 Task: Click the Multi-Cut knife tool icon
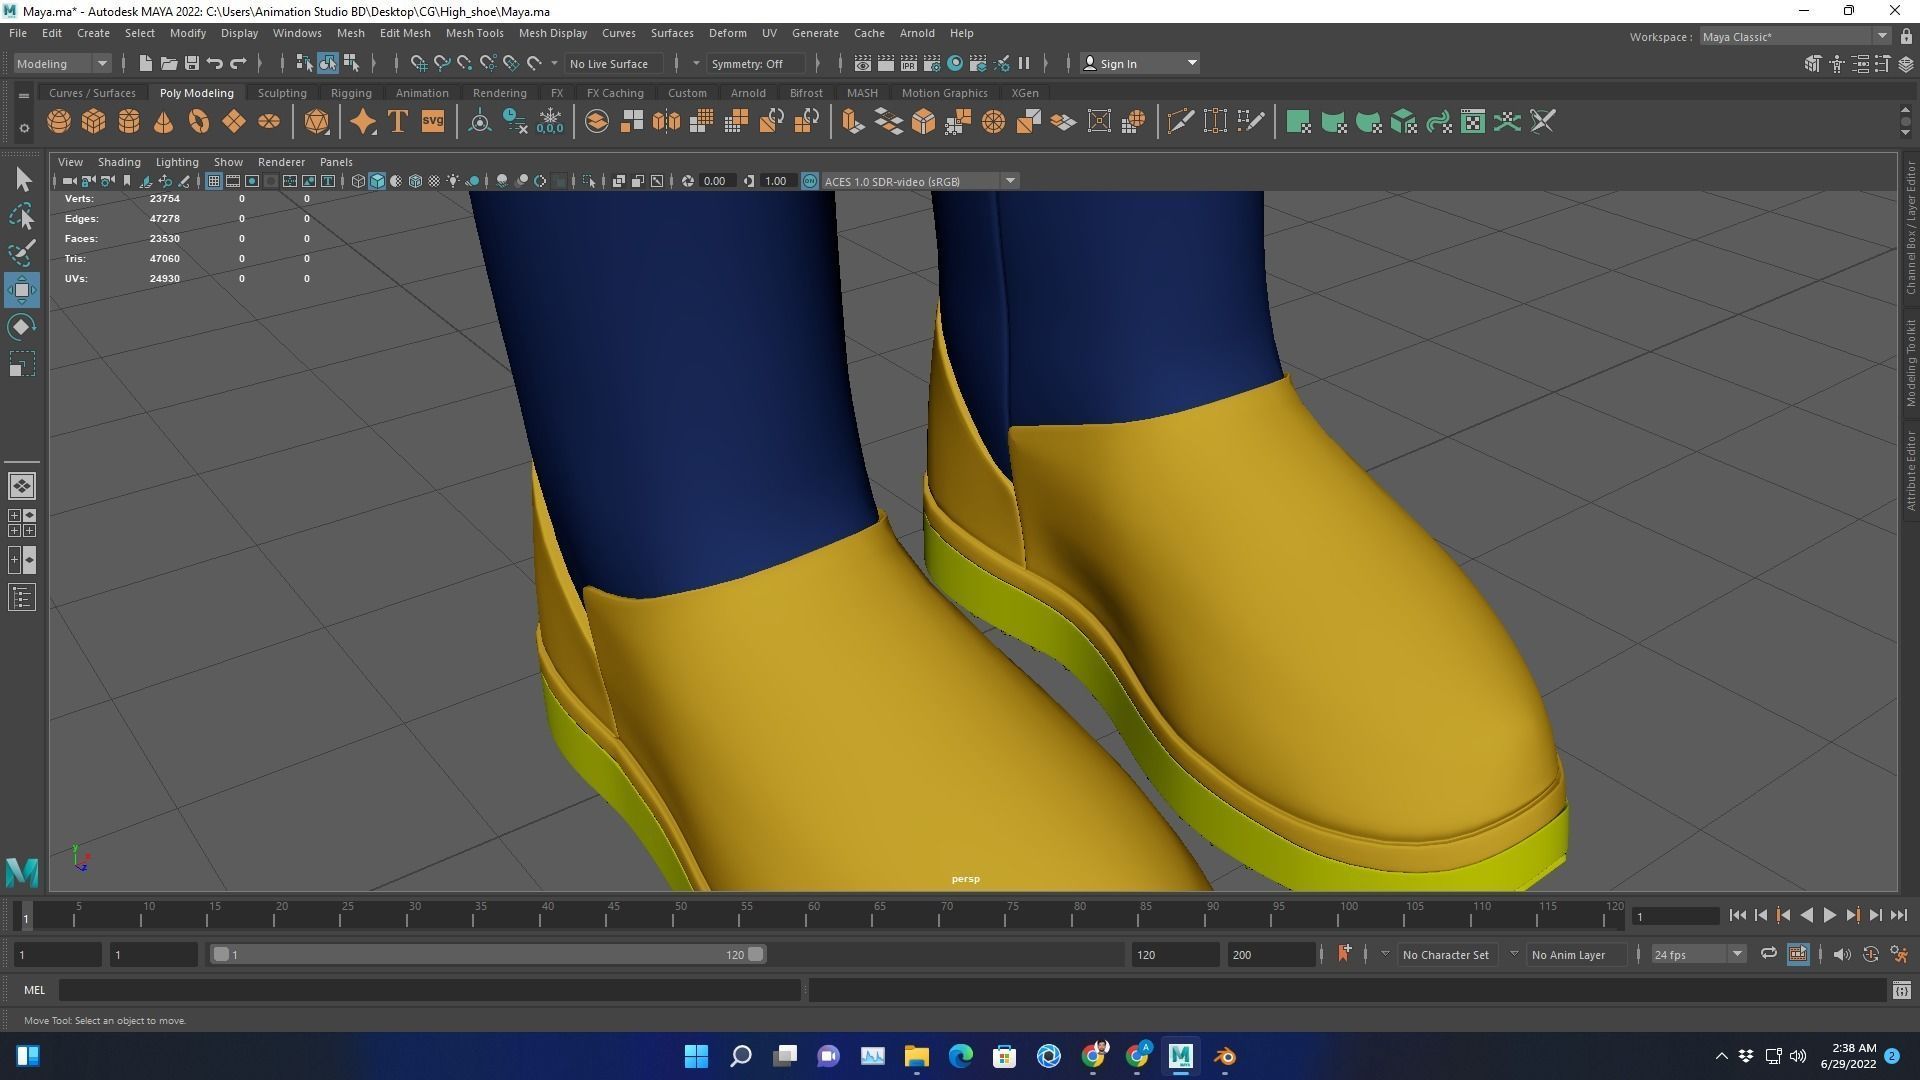1180,122
